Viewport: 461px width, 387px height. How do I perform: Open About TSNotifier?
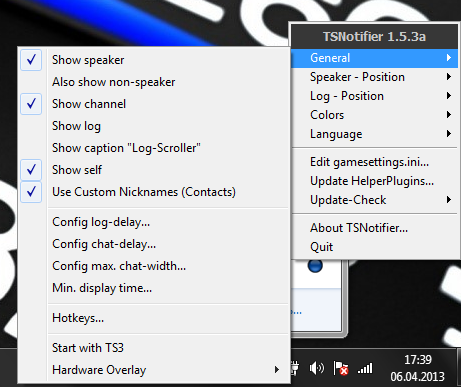374,228
